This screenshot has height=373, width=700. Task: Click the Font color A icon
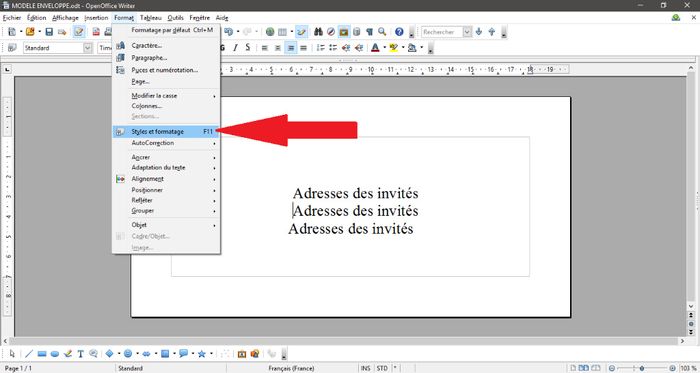375,48
